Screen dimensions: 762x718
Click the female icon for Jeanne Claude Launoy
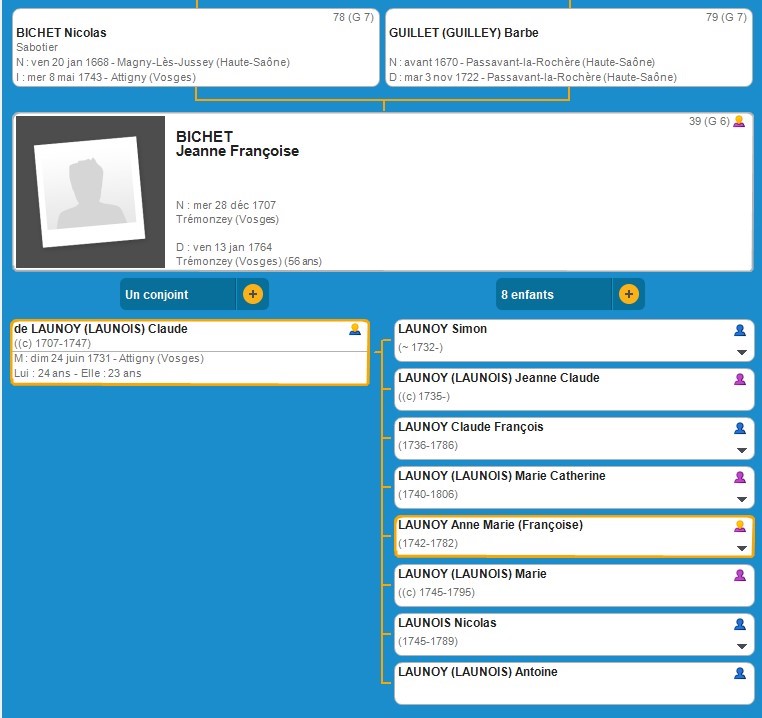point(740,379)
